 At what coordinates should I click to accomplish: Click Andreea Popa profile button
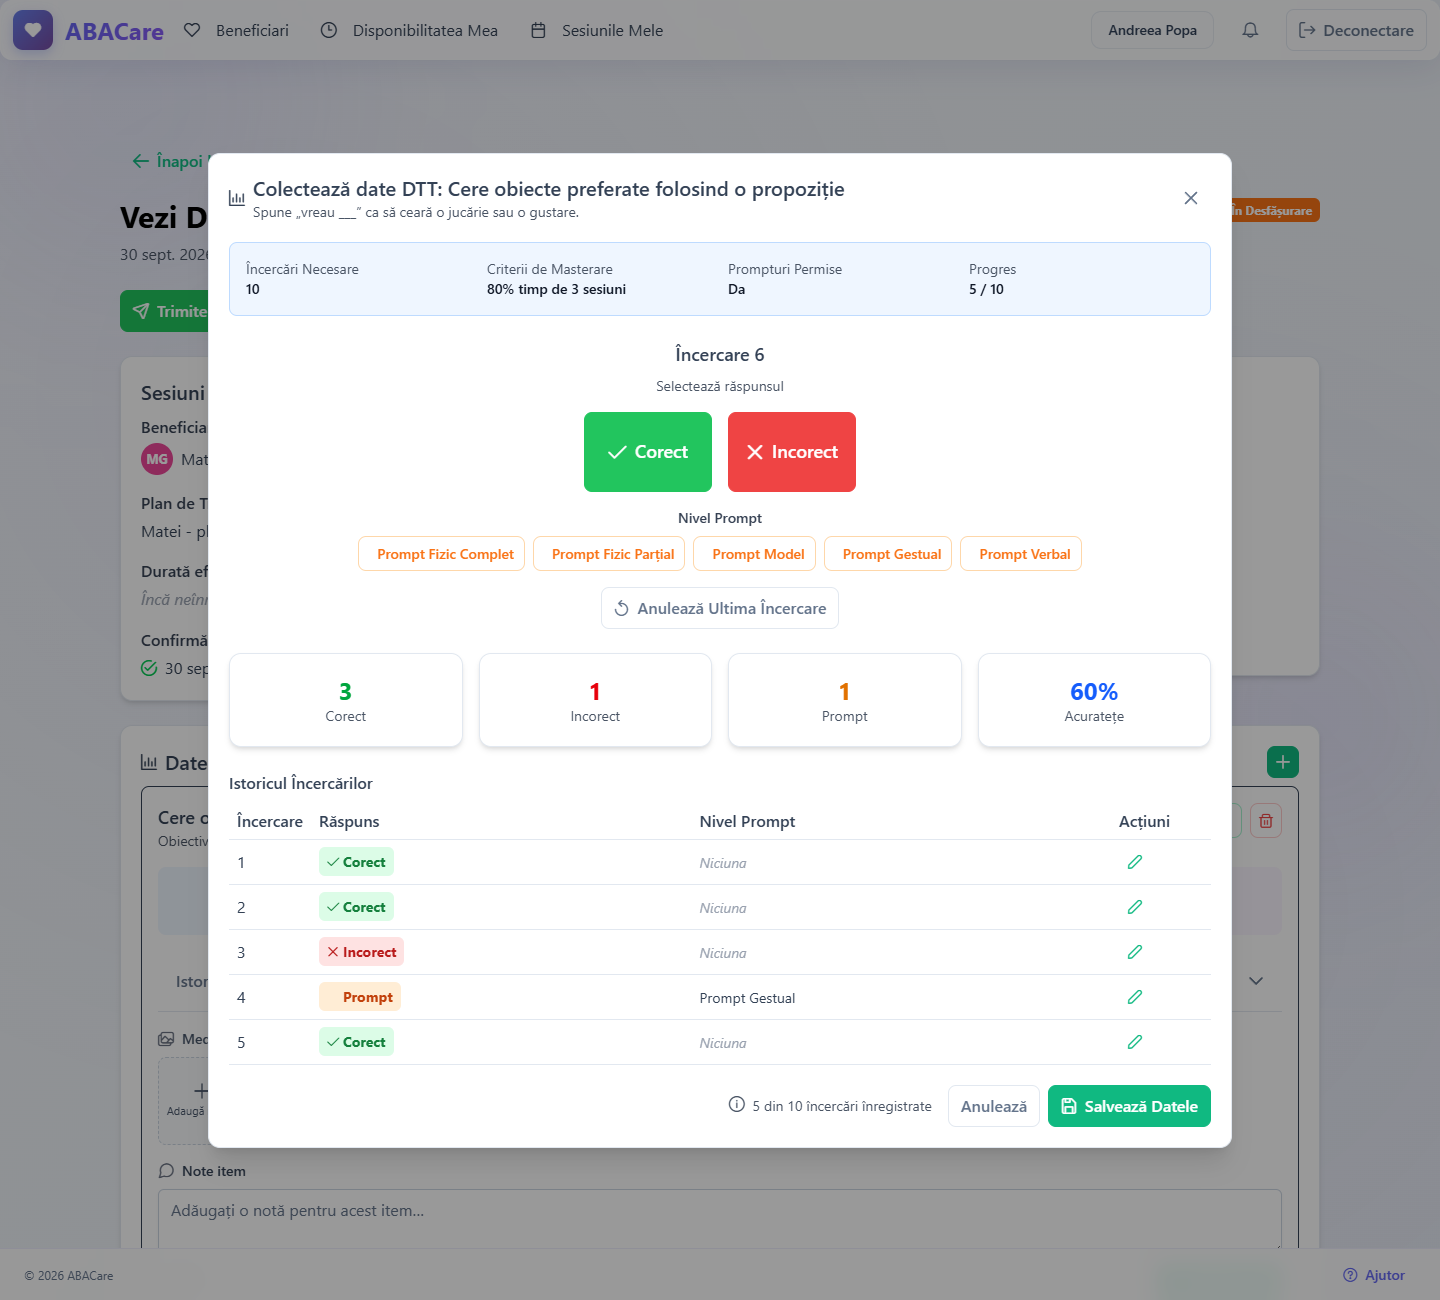coord(1152,30)
